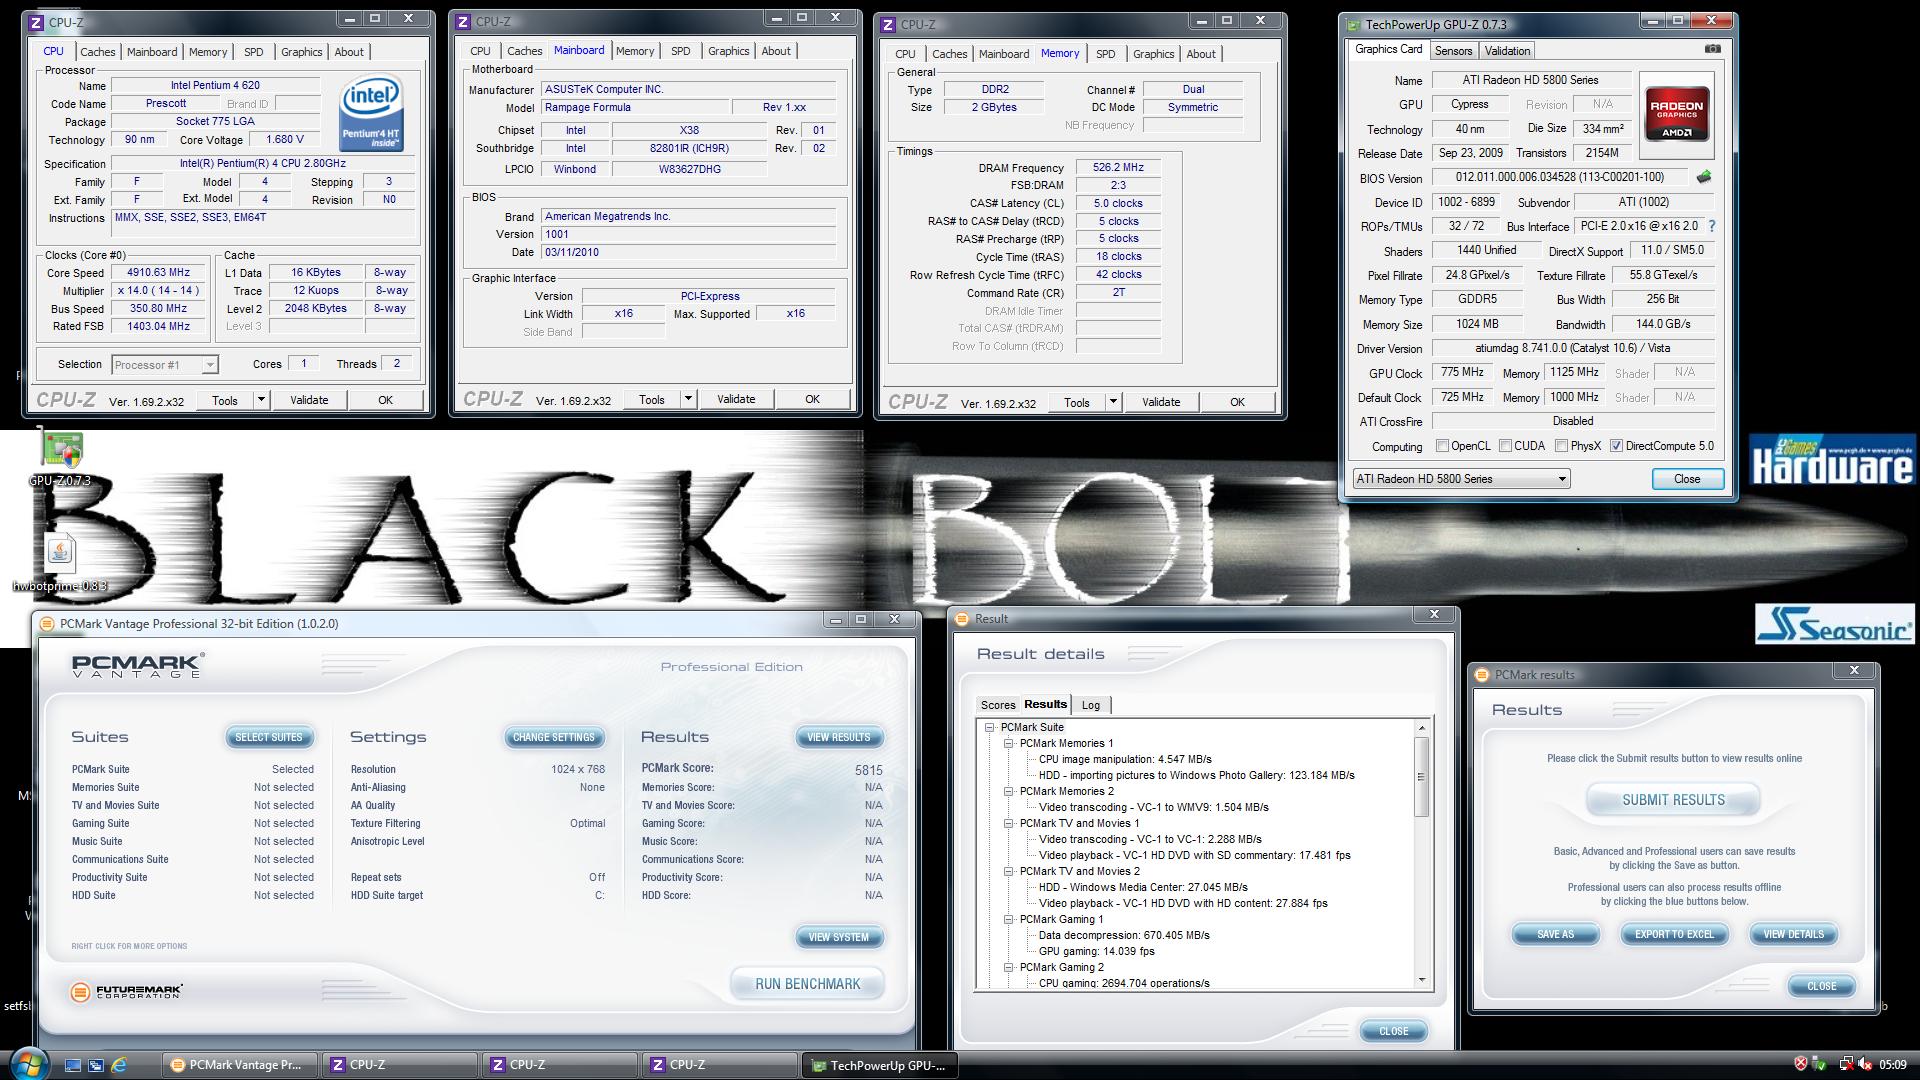Open the ATI Radeon HD 5800 Series dropdown
Viewport: 1920px width, 1080px height.
(1461, 479)
